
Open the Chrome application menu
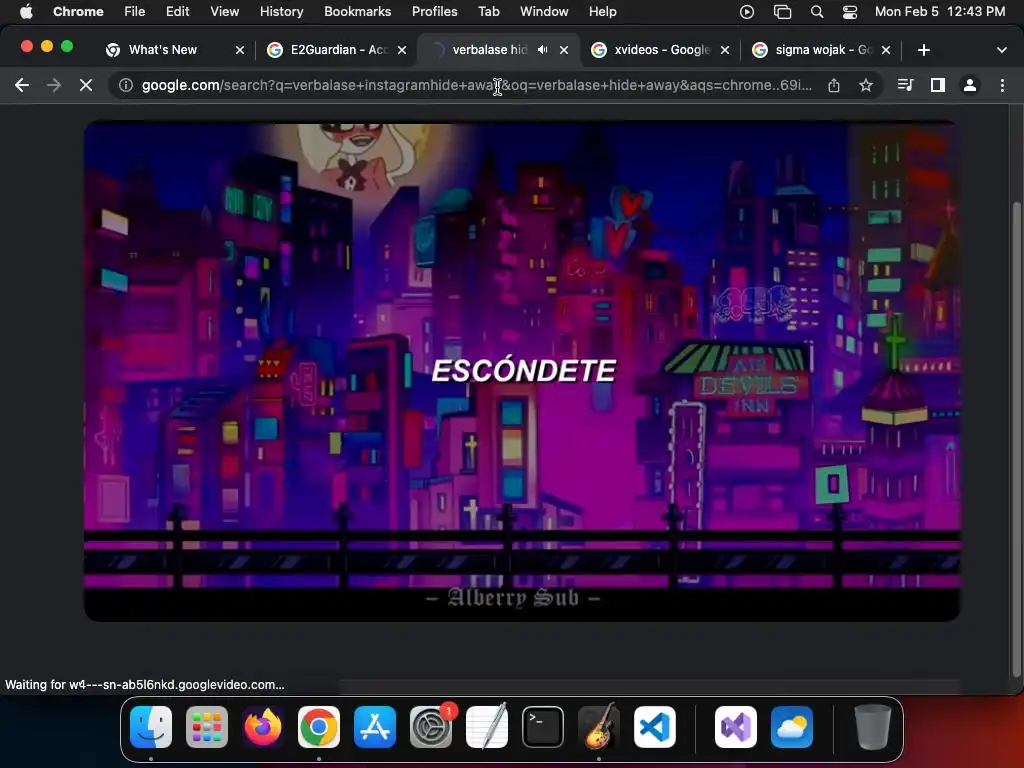click(78, 12)
